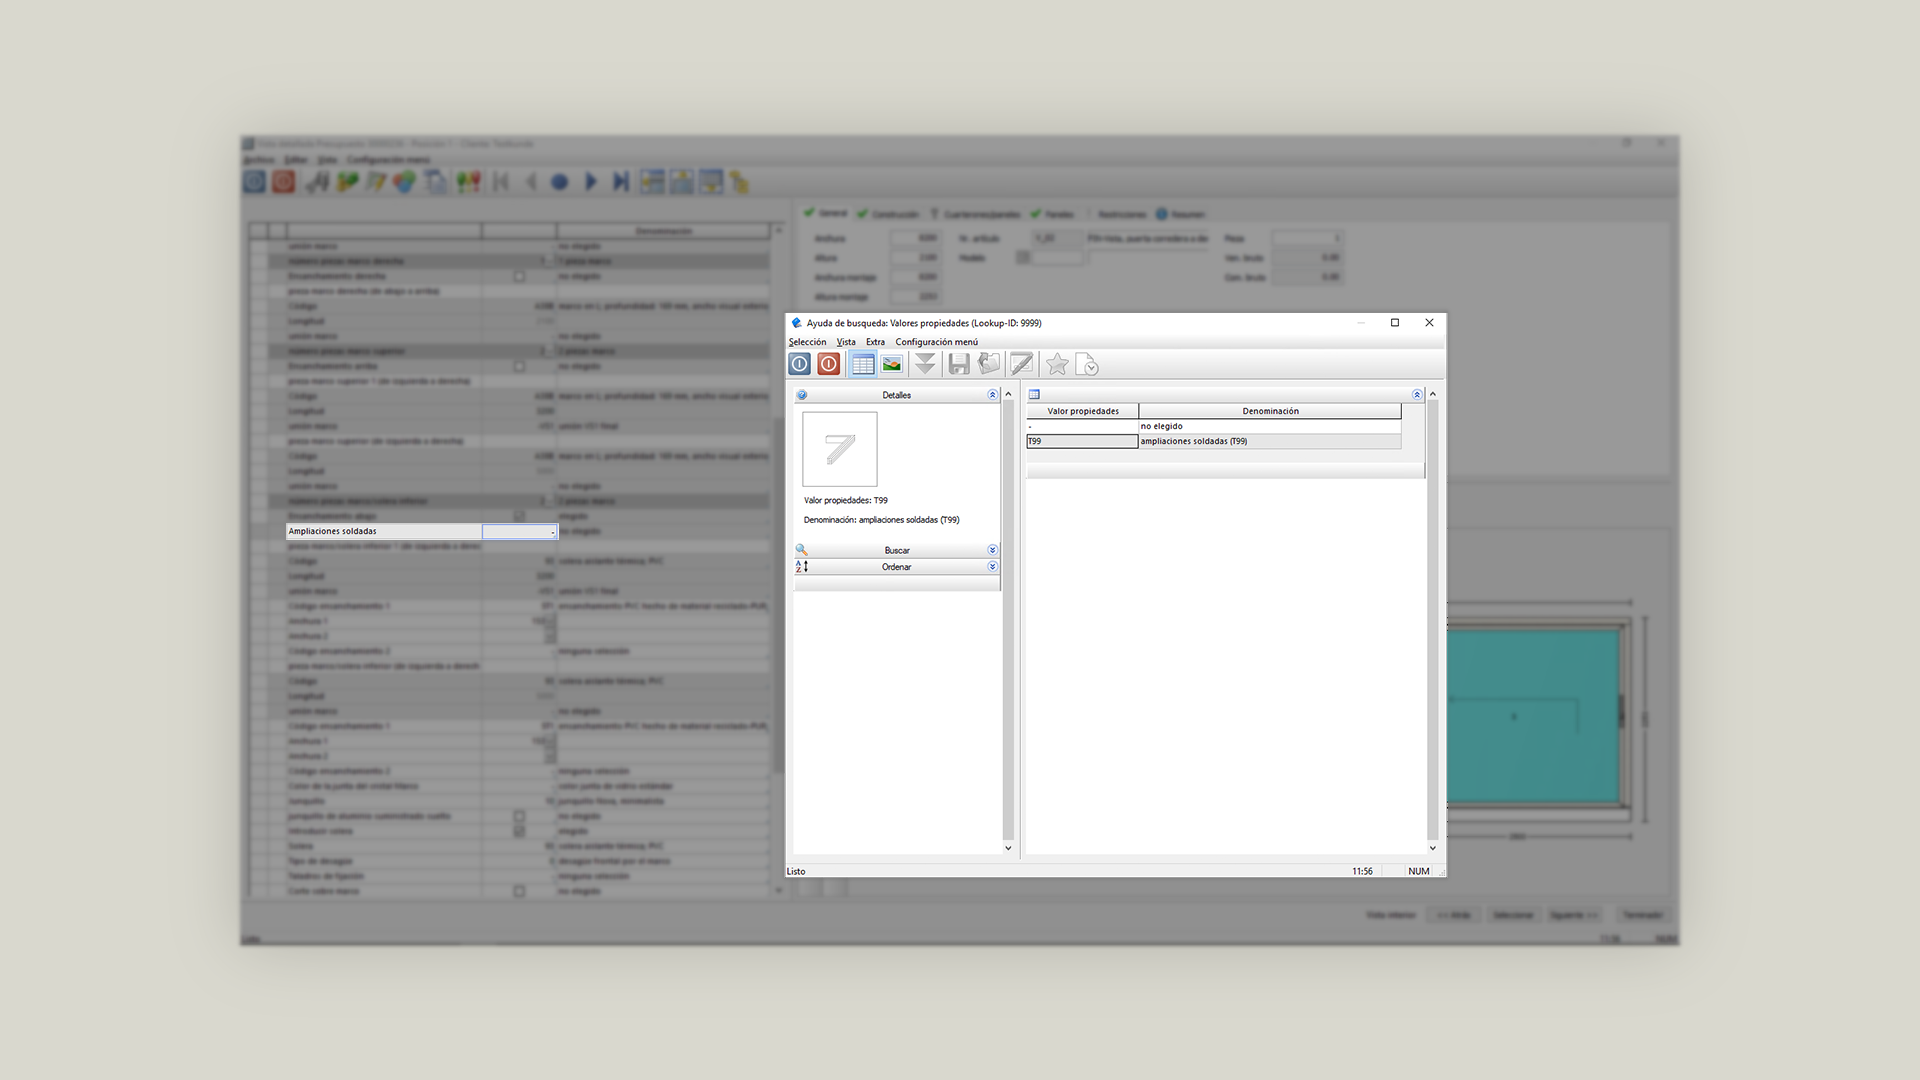Click the floppy disk save icon
The width and height of the screenshot is (1920, 1080).
click(x=959, y=365)
